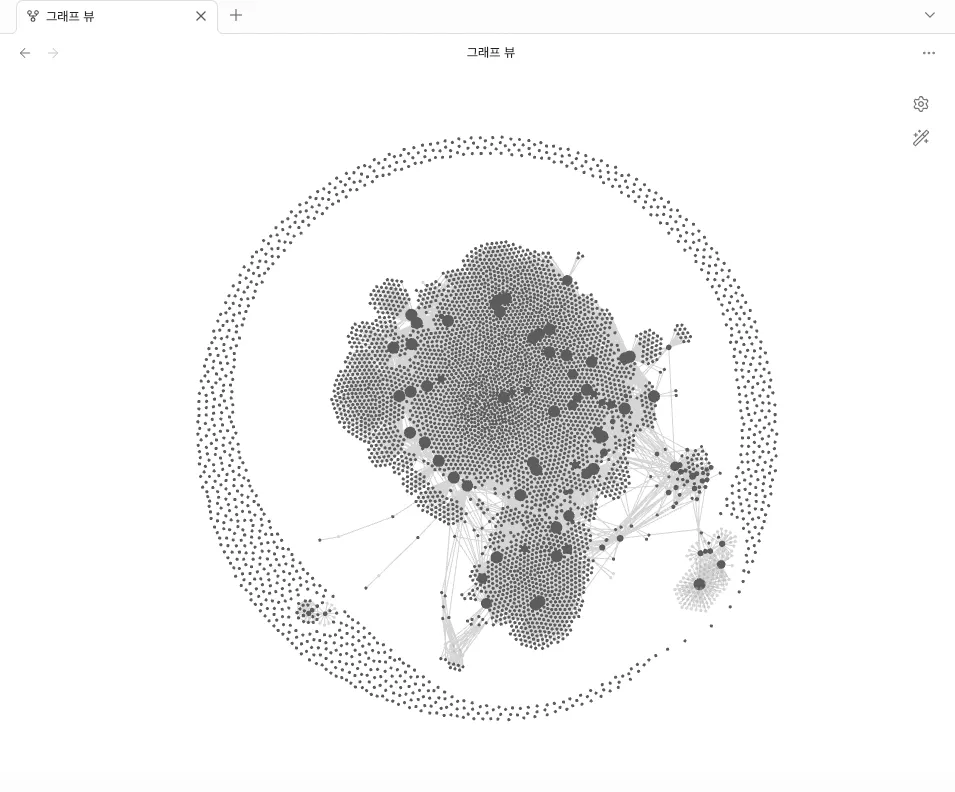955x792 pixels.
Task: Select the 그래프 뷰 tab
Action: click(117, 16)
